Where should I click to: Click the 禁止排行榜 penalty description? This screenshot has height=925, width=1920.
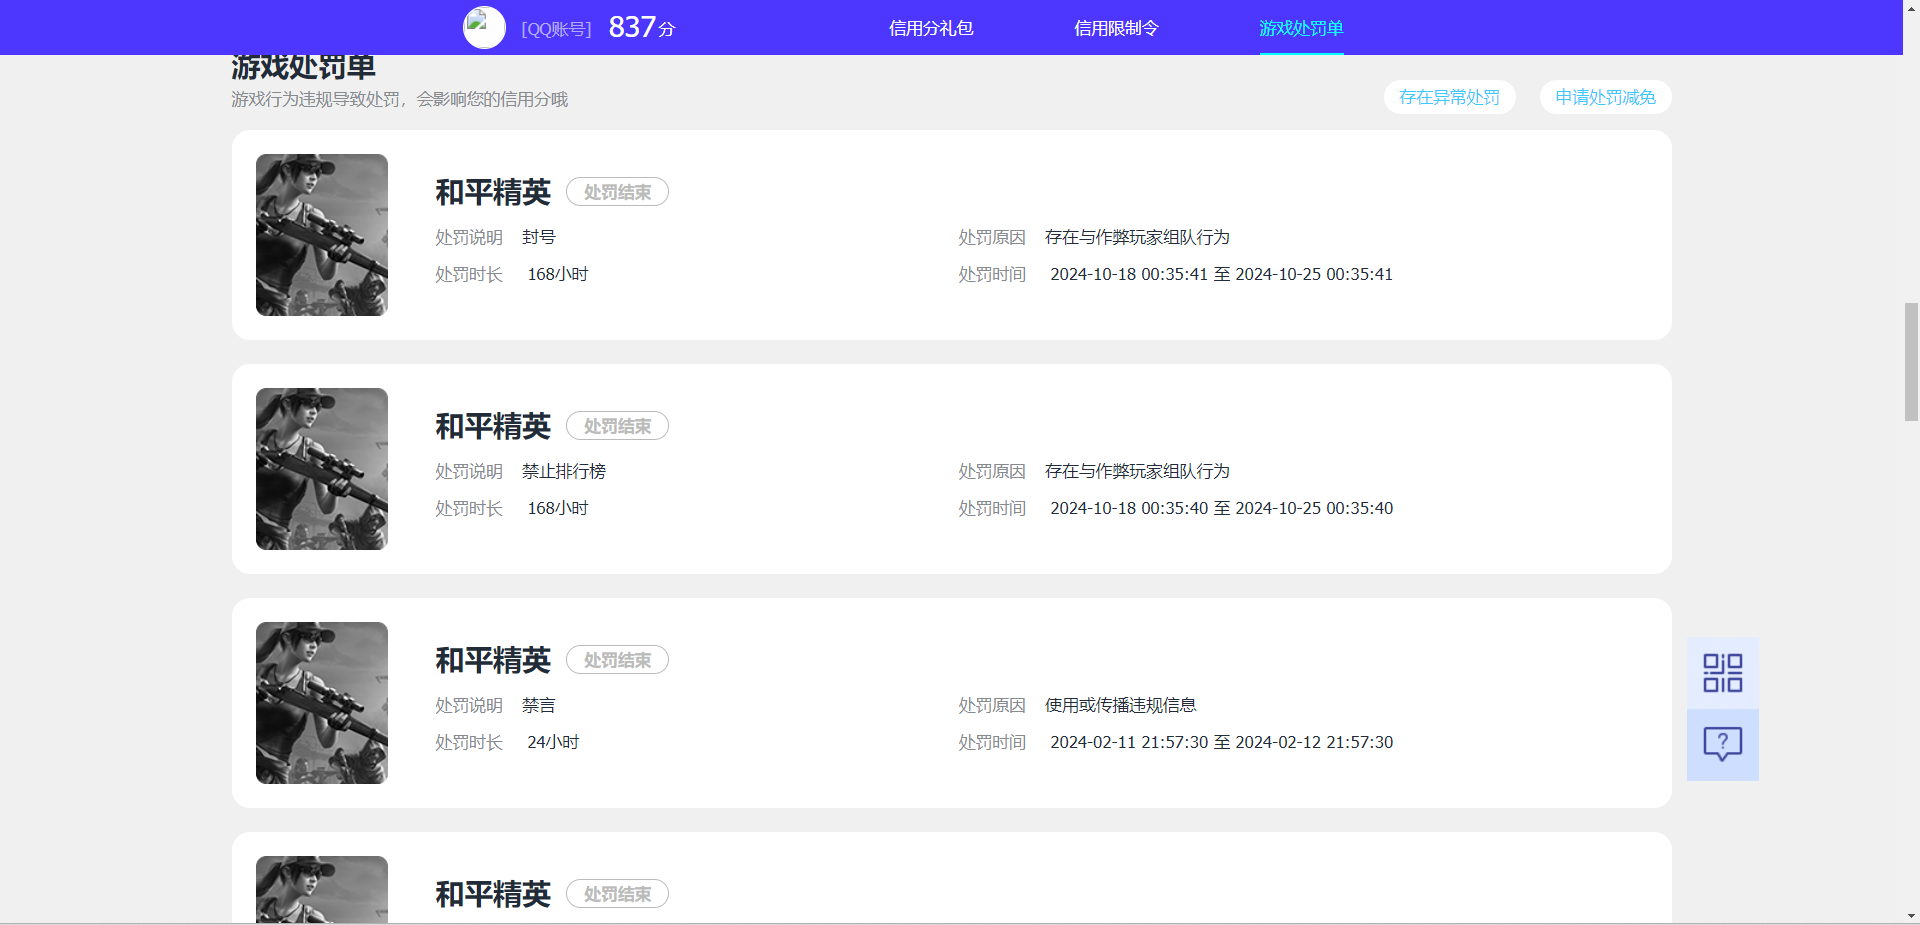[564, 471]
